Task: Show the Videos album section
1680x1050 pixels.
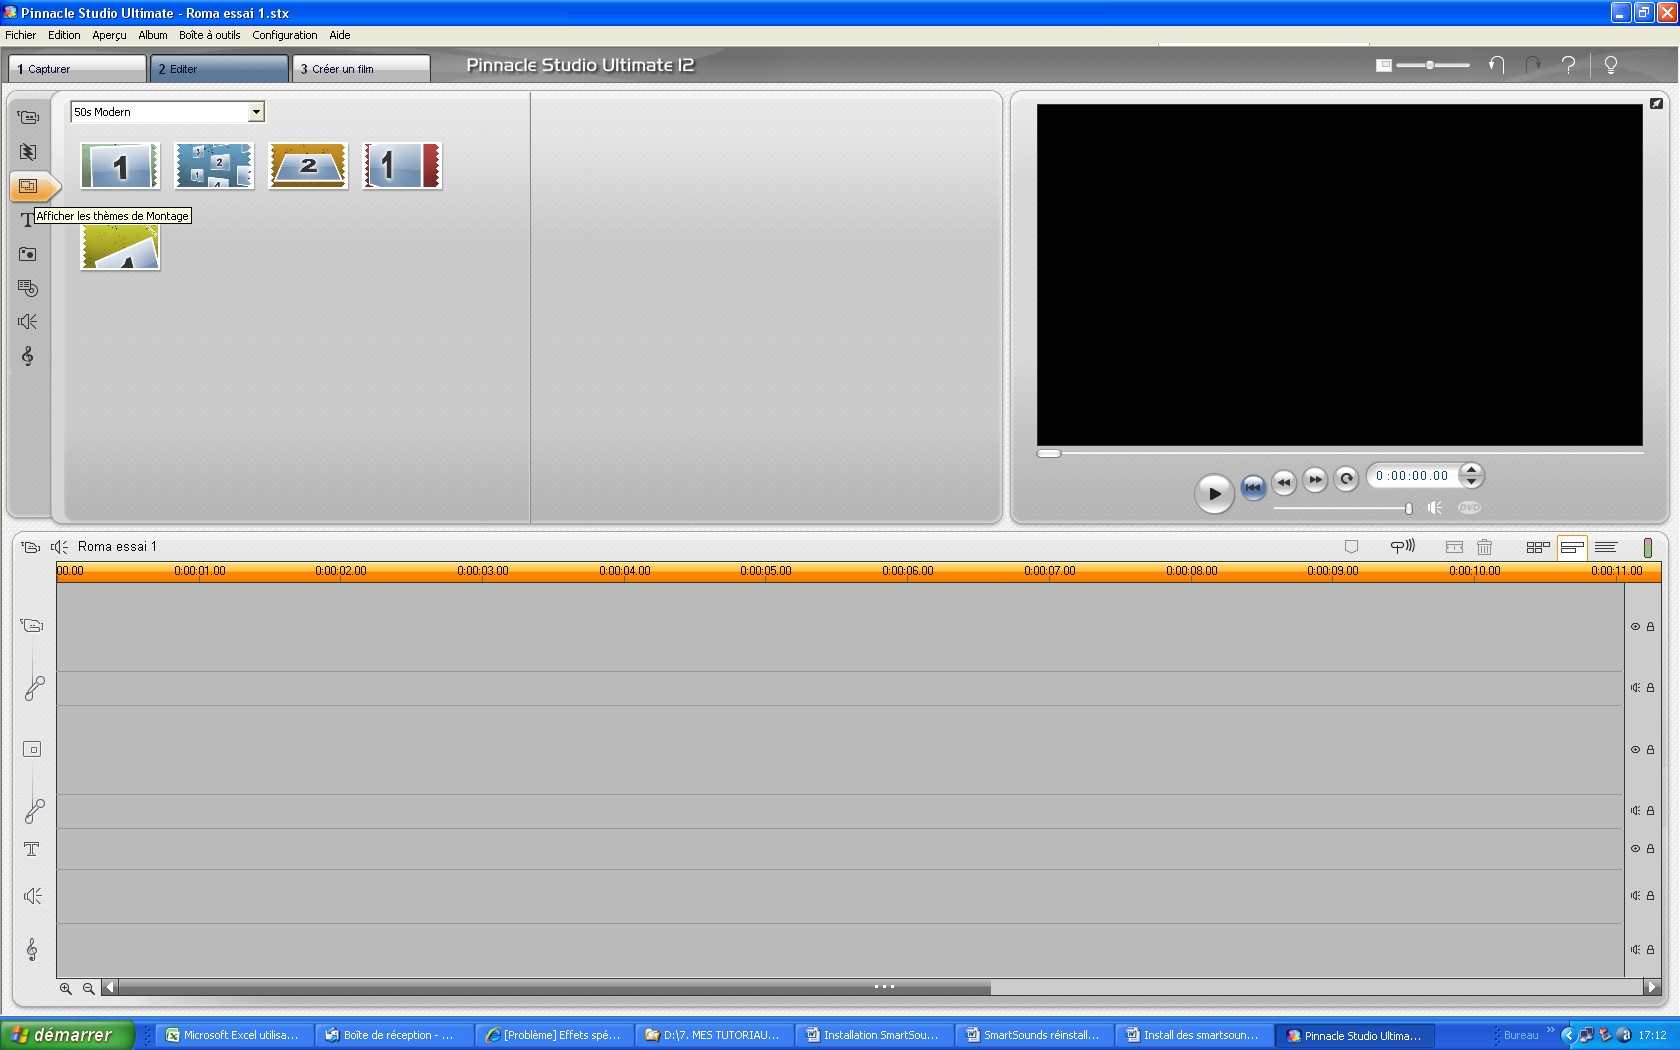Action: [28, 117]
